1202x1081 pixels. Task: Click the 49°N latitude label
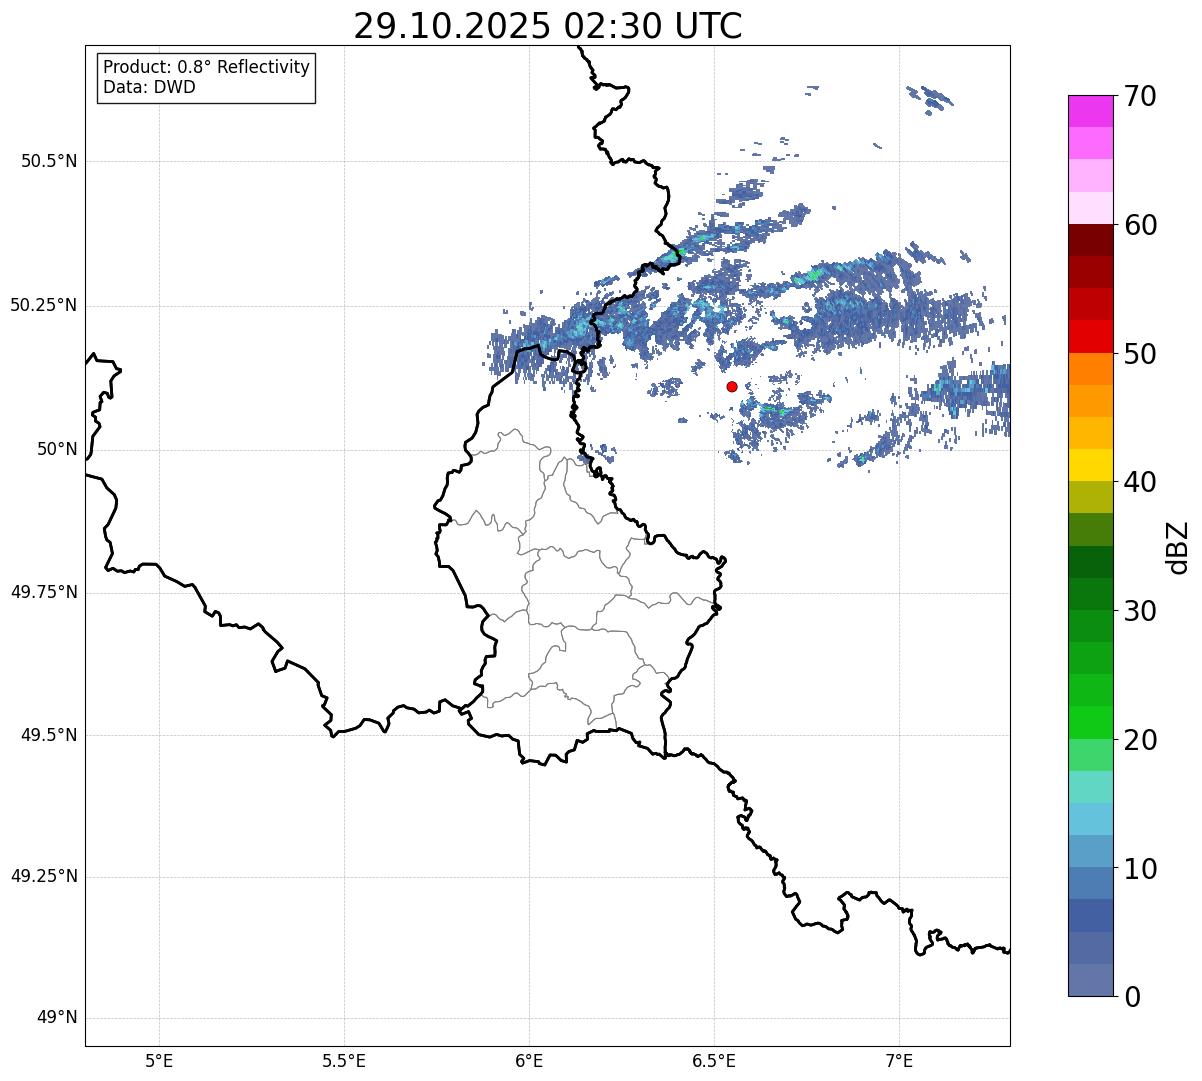click(57, 1017)
